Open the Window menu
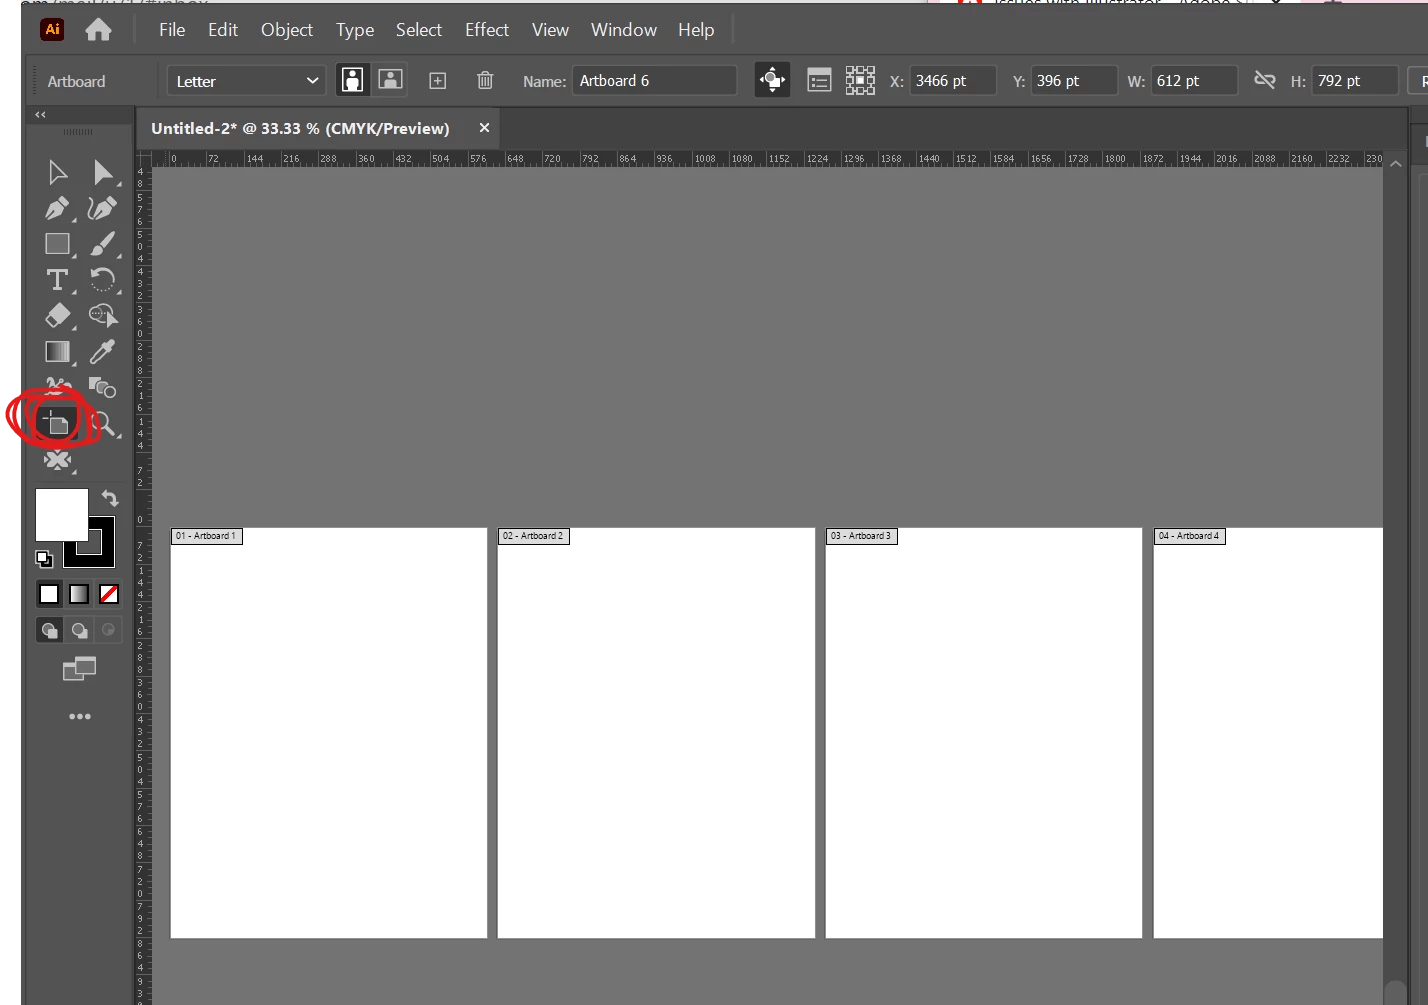Screen dimensions: 1428x1005 [x=624, y=30]
